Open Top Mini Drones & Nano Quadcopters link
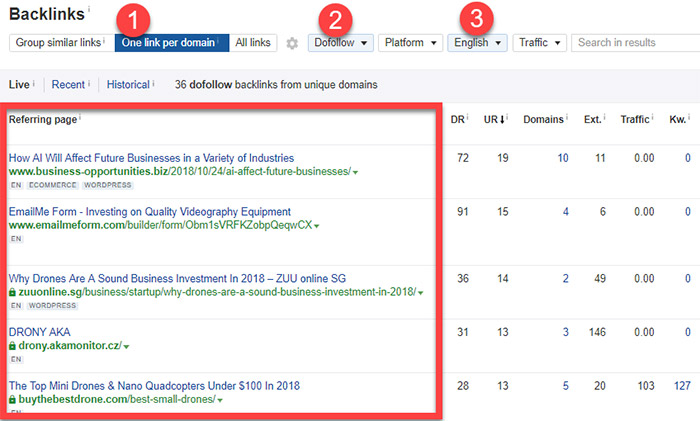Viewport: 700px width, 421px height. point(154,386)
